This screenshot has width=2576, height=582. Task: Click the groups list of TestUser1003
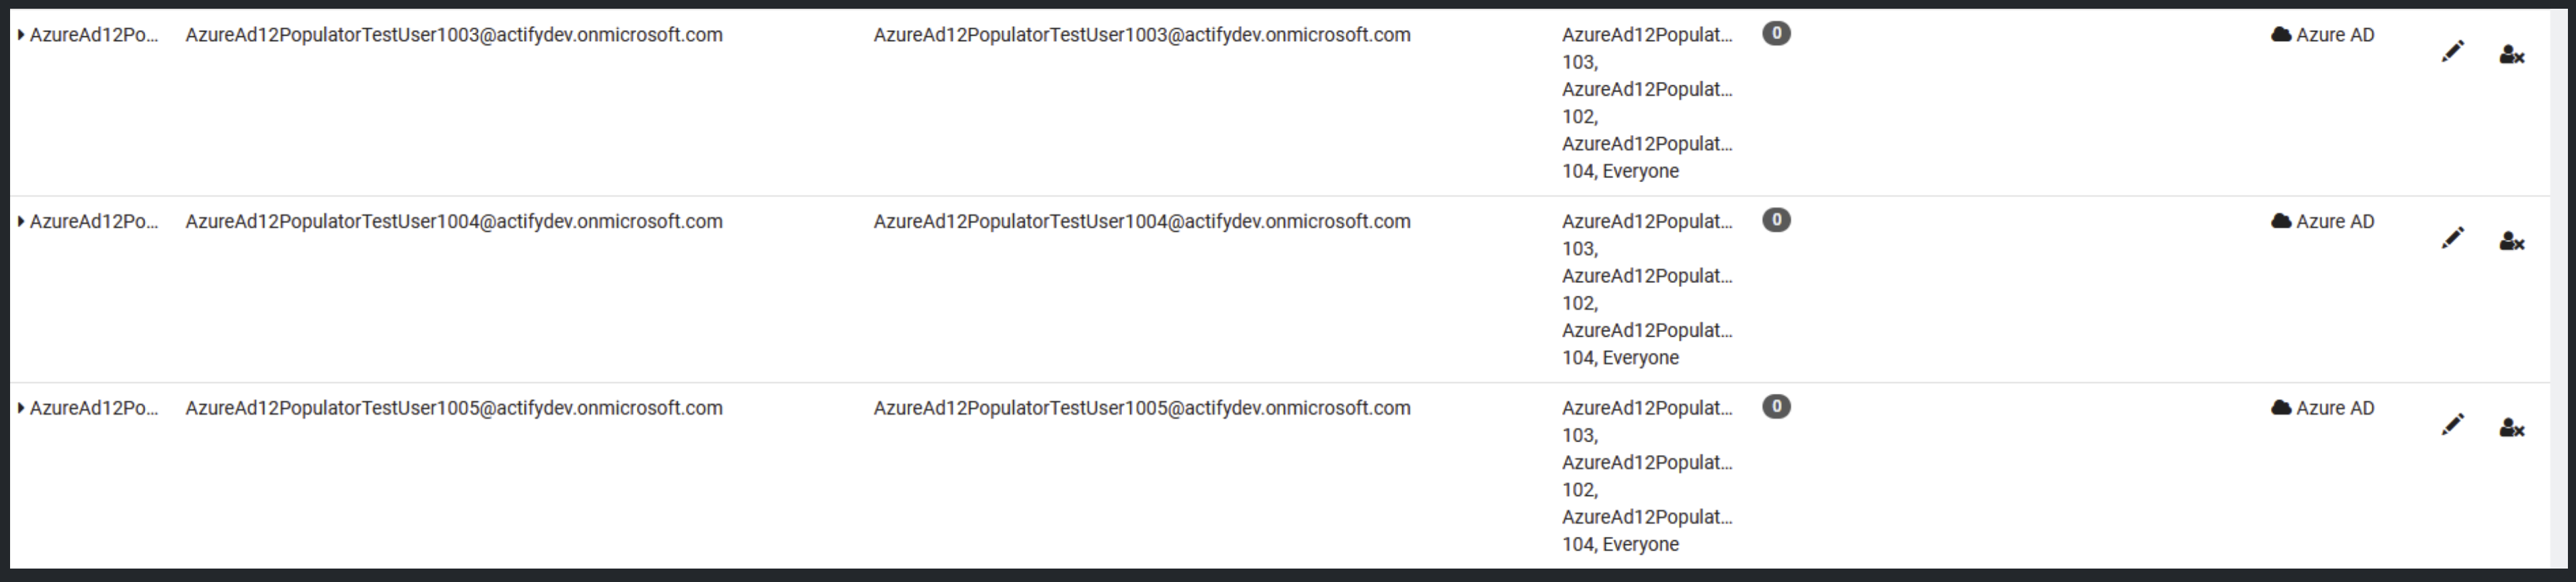point(1646,103)
